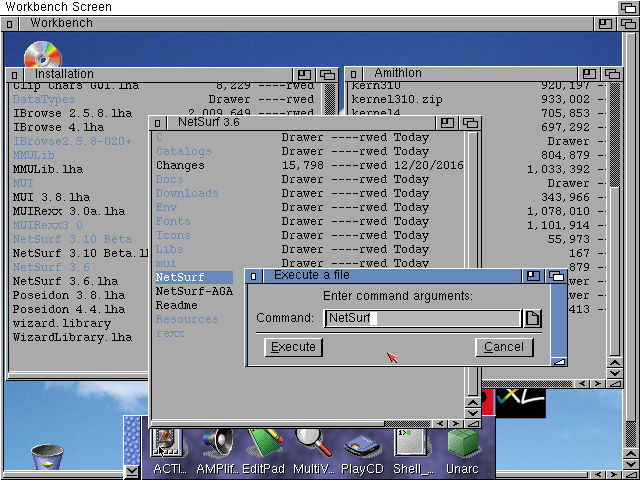Click NetSurf 3.6 scroll right arrow
Viewport: 640px width, 480px height.
456,424
